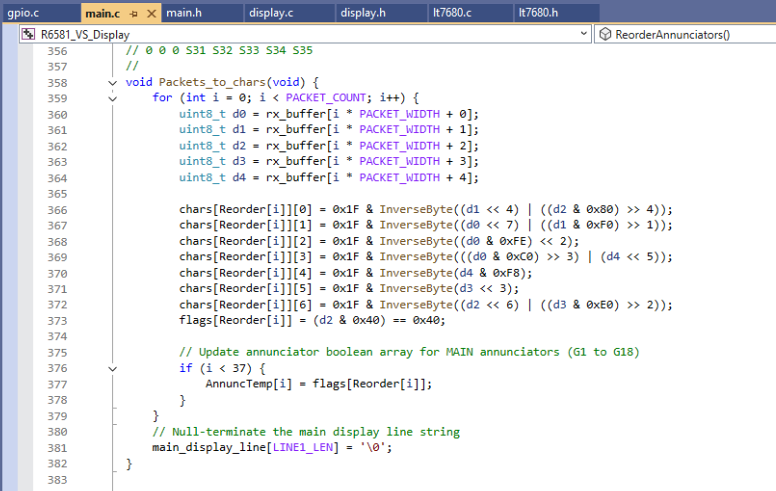Click the project icon beside R6581_VS_Display

(x=29, y=34)
